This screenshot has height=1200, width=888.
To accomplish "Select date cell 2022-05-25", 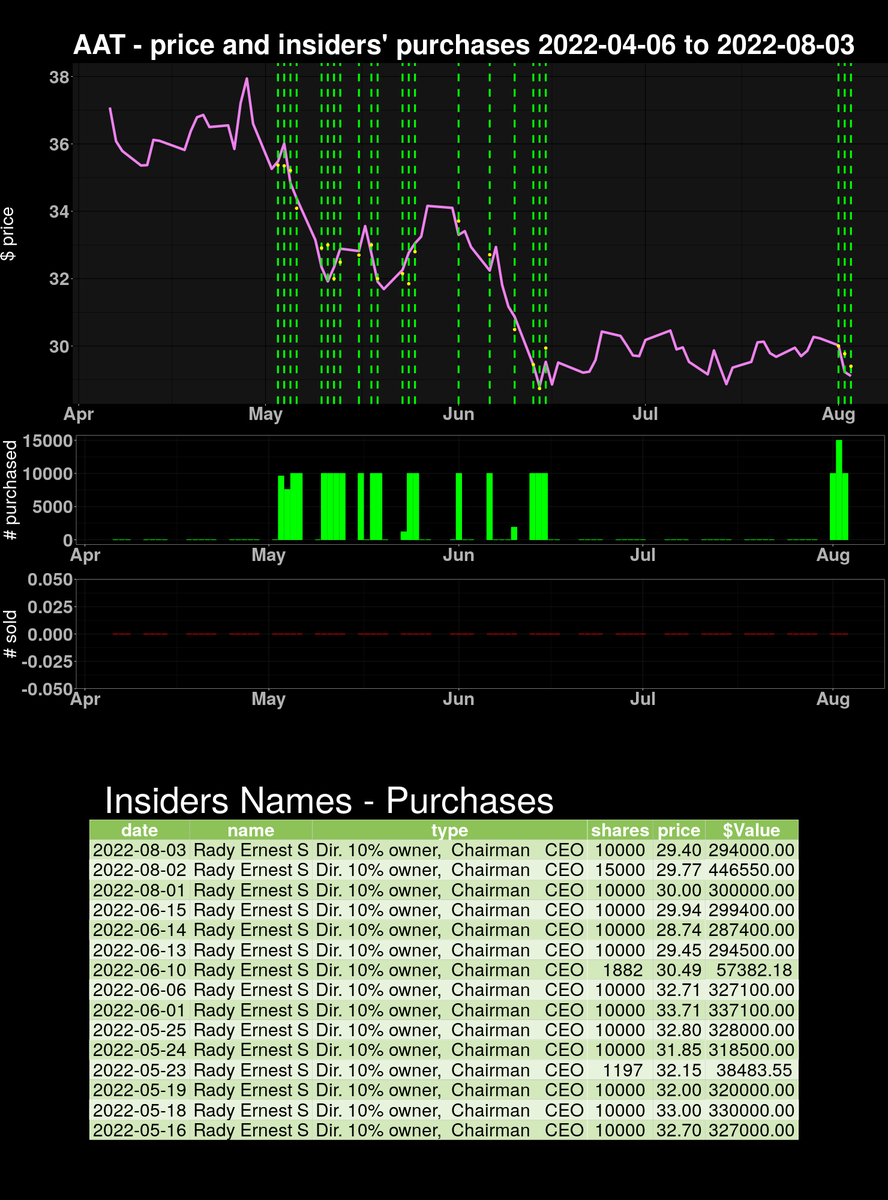I will [139, 1030].
